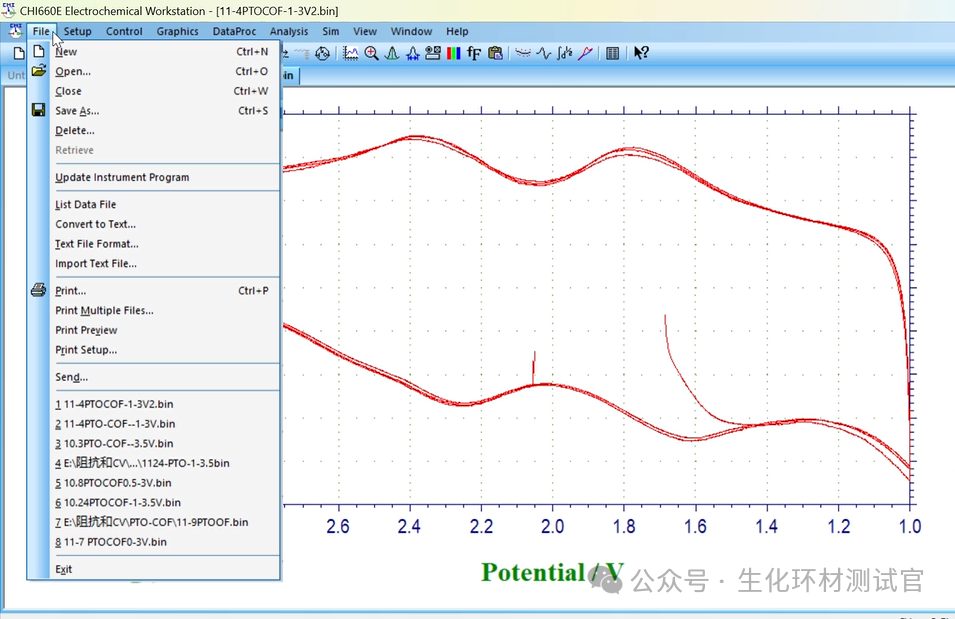Screen dimensions: 955x619
Task: Click the round cell/dial toolbar icon
Action: [x=323, y=54]
